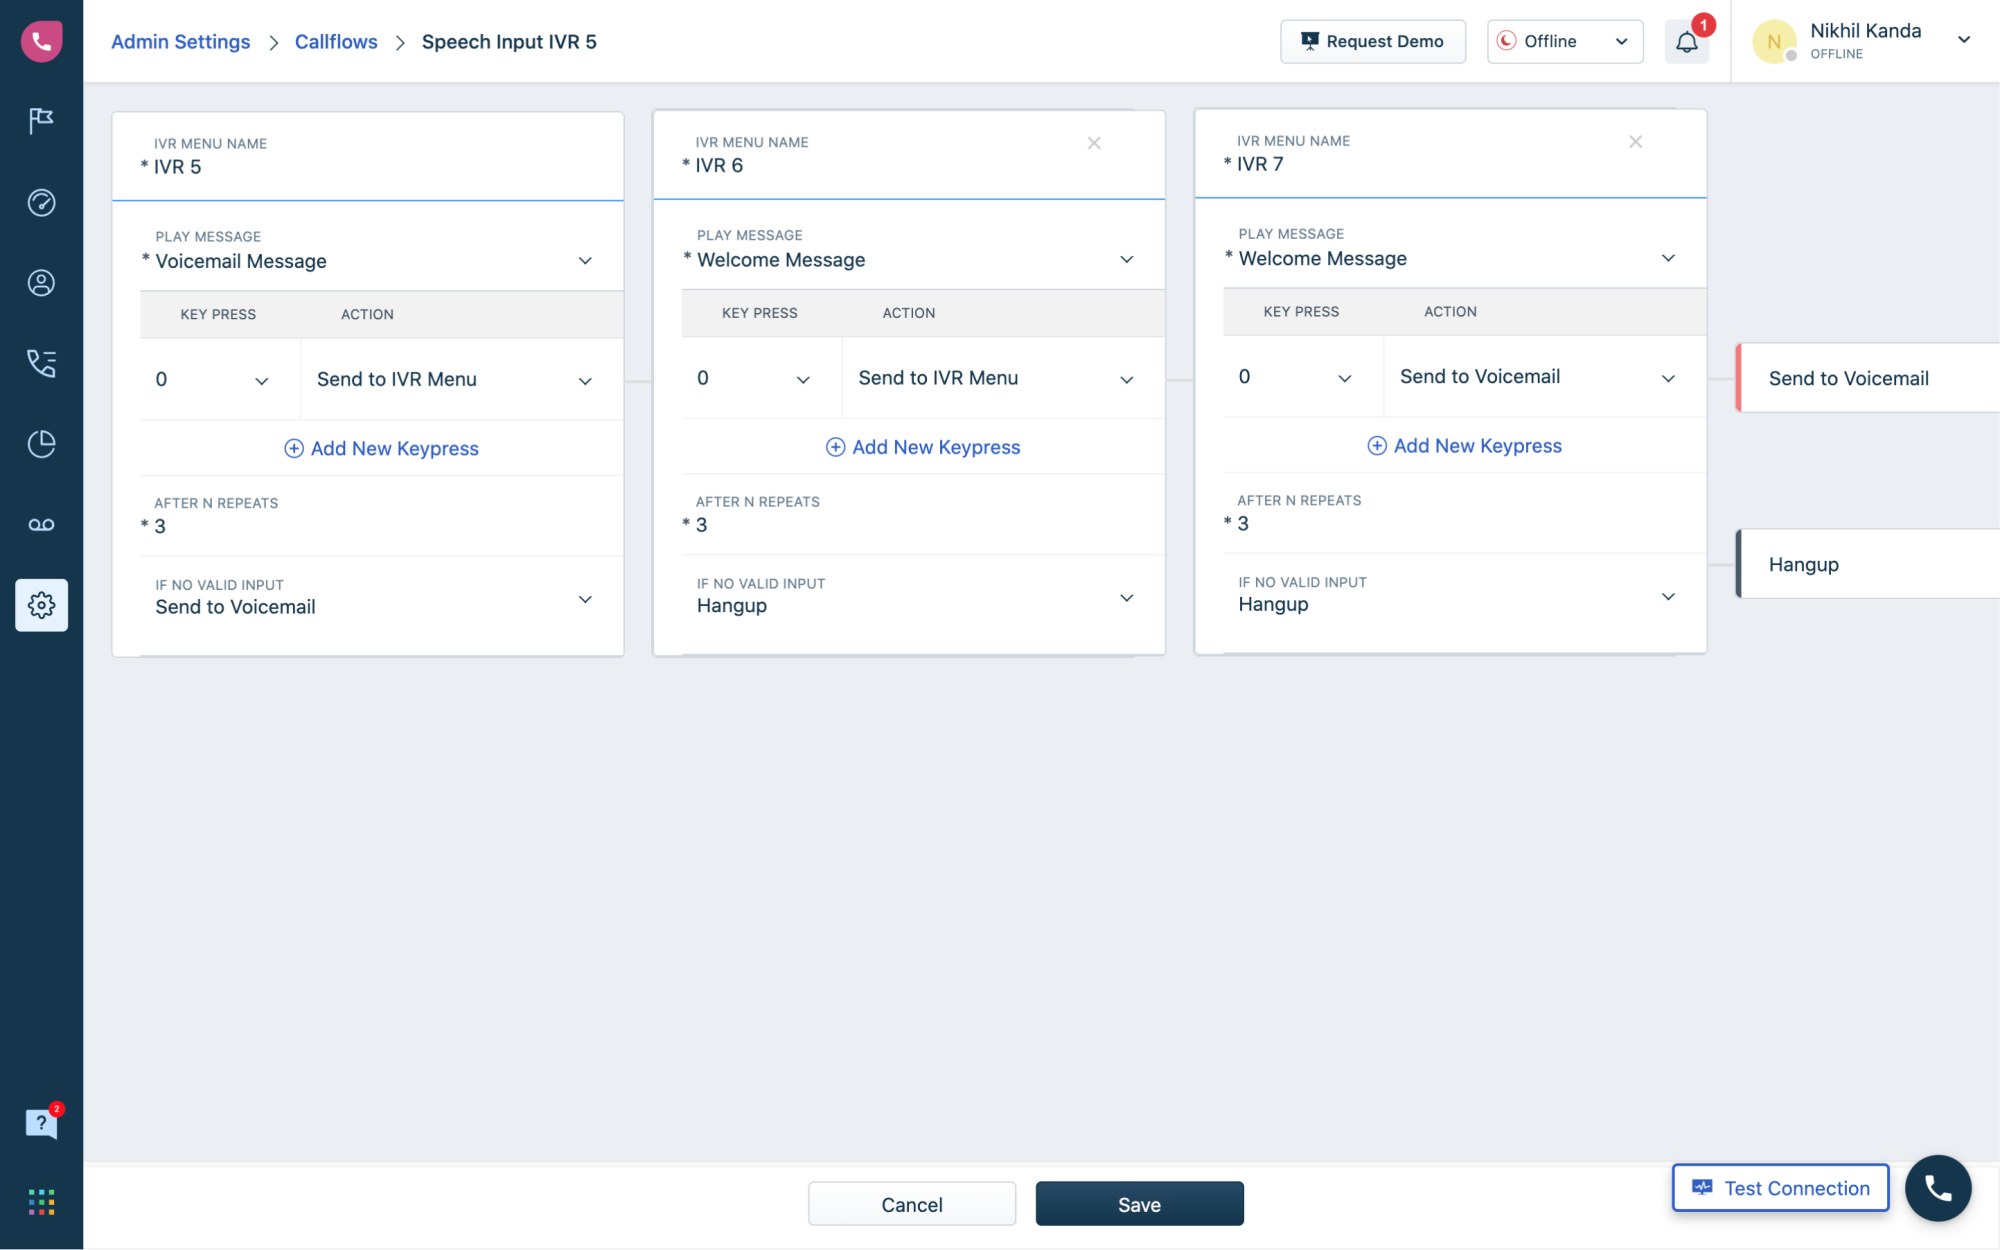Click the voicemail icon in sidebar
Image resolution: width=2000 pixels, height=1250 pixels.
click(41, 525)
